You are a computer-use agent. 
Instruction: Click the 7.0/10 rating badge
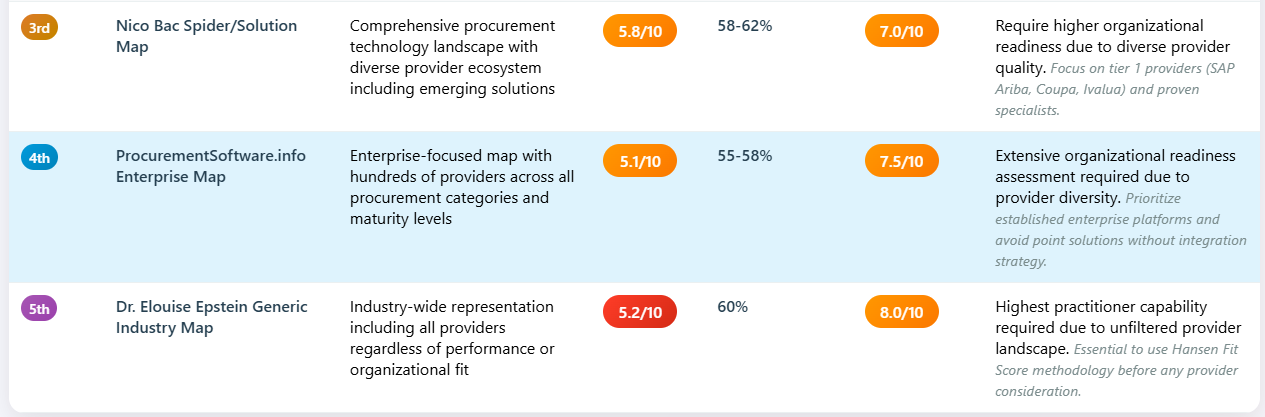(x=901, y=31)
